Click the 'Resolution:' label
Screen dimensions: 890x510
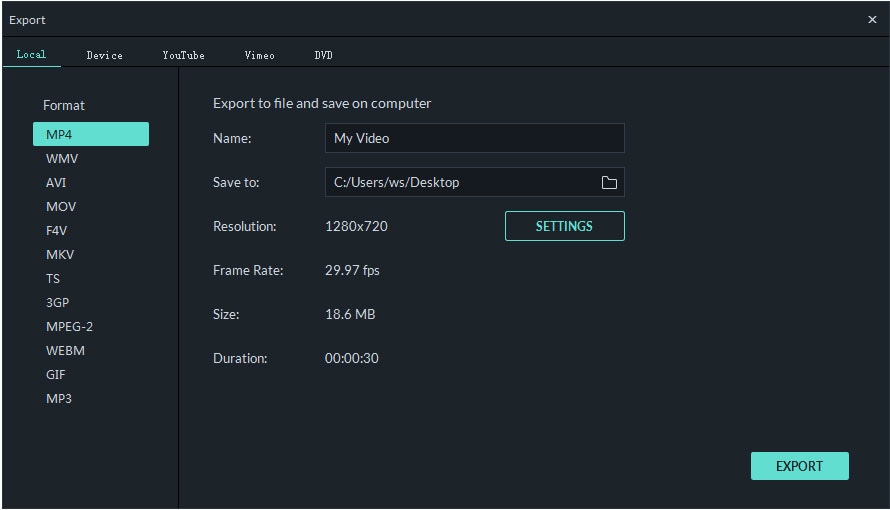point(245,226)
